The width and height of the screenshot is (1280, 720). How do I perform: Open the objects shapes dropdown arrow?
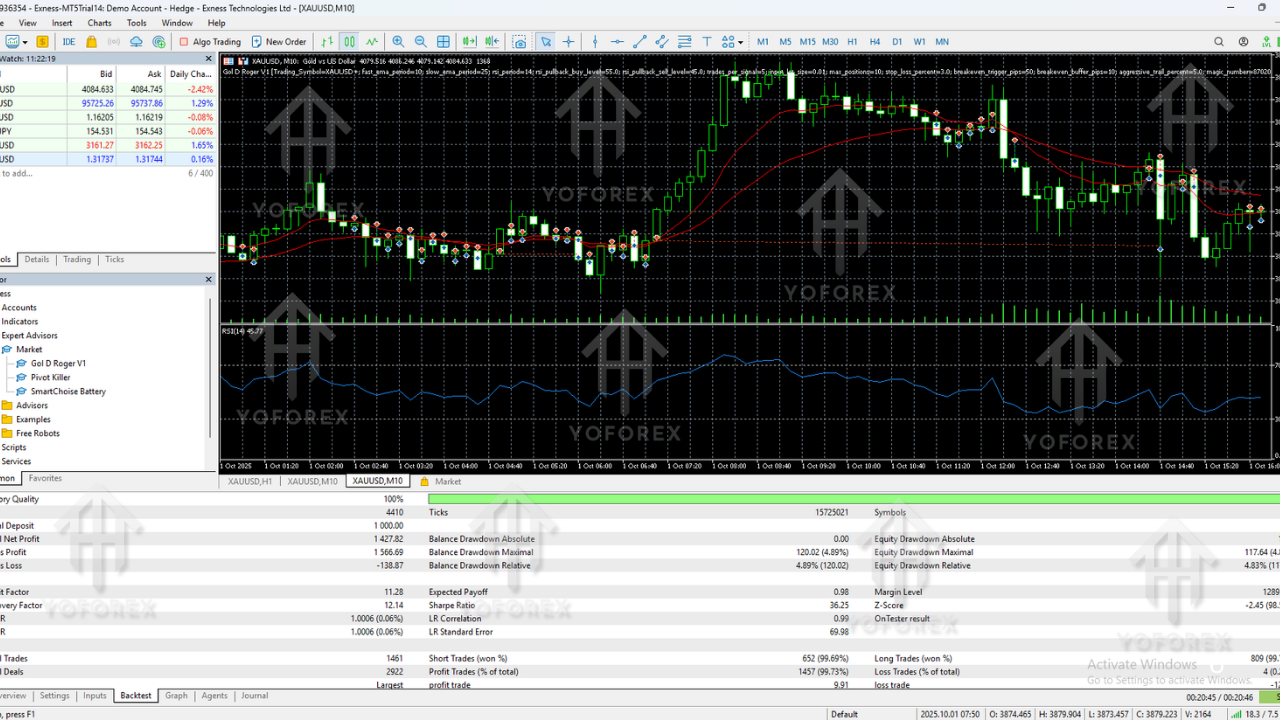[x=739, y=42]
